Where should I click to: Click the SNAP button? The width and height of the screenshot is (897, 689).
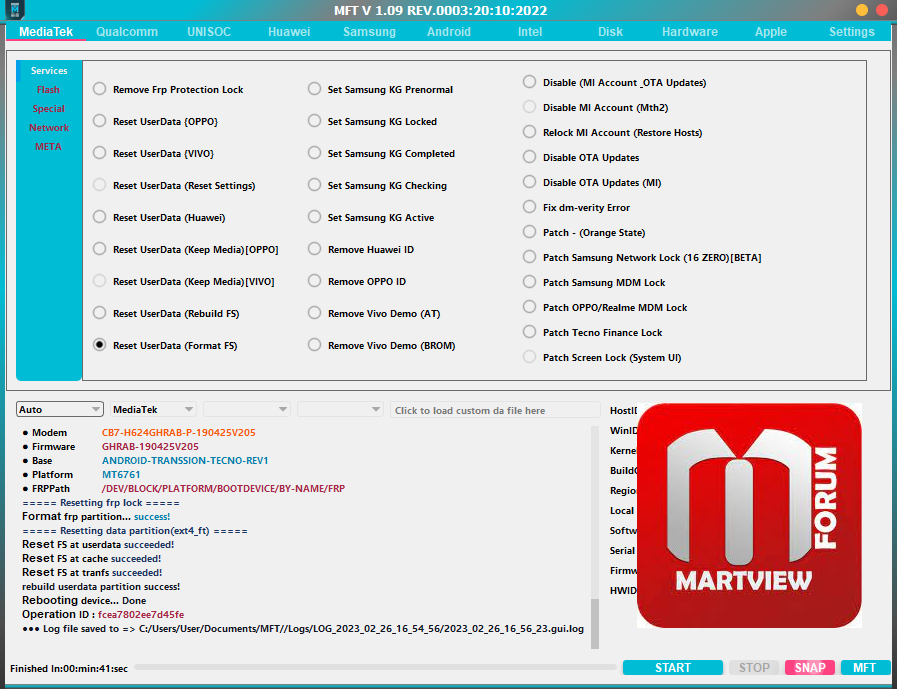(x=810, y=668)
